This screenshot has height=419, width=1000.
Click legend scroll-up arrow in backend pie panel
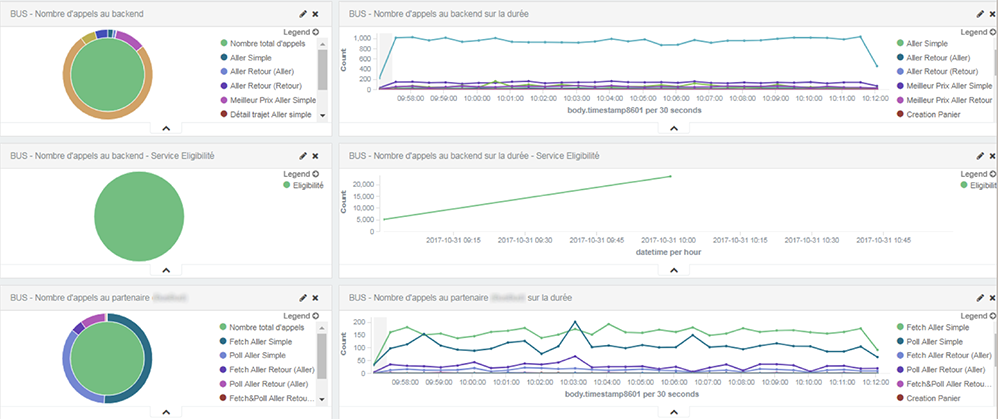pos(322,43)
